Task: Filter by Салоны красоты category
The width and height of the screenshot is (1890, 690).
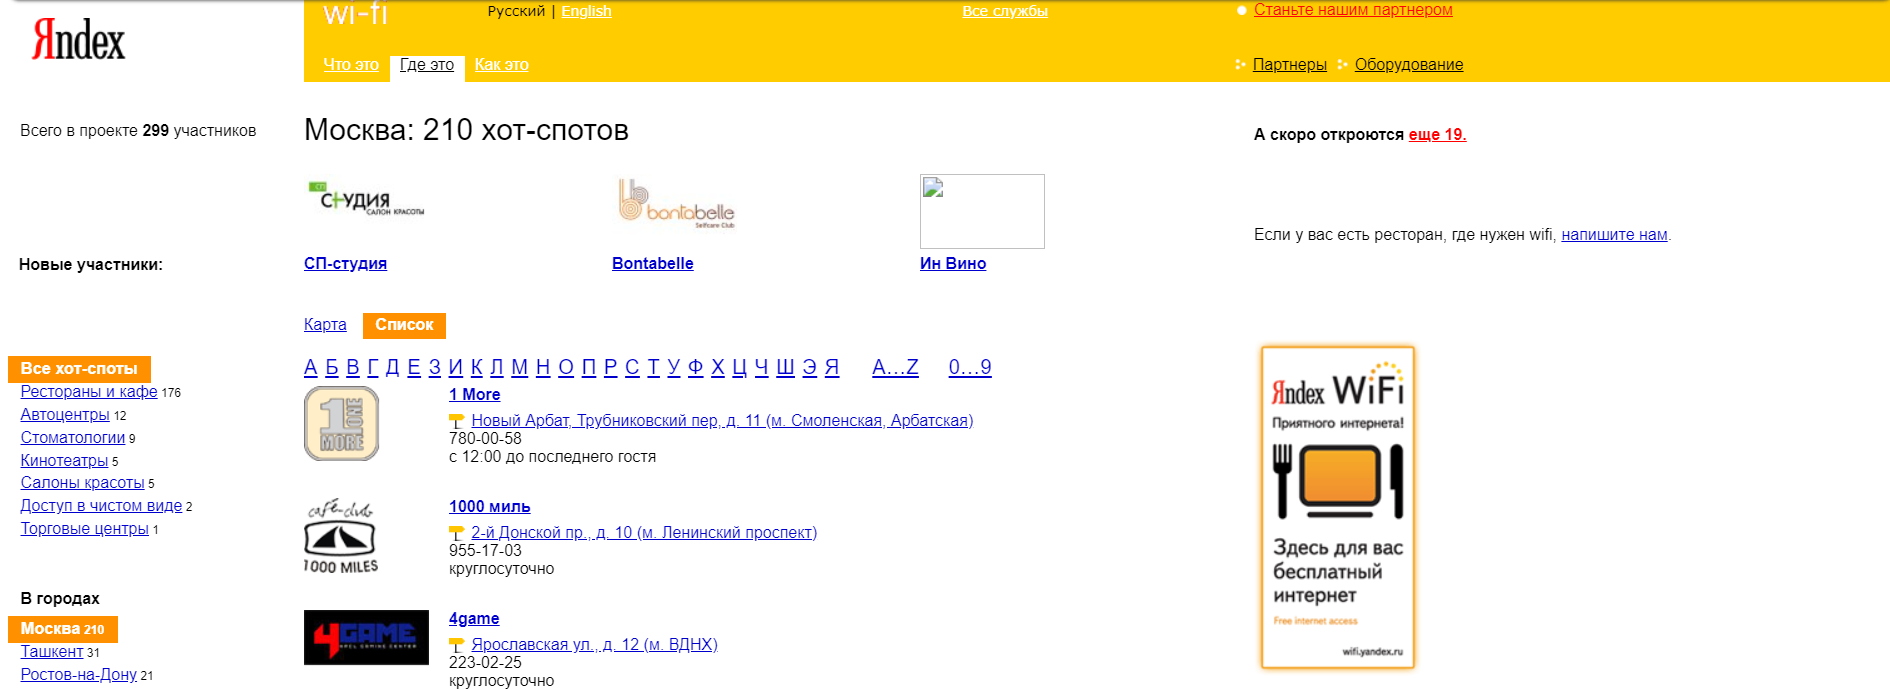Action: [x=83, y=482]
